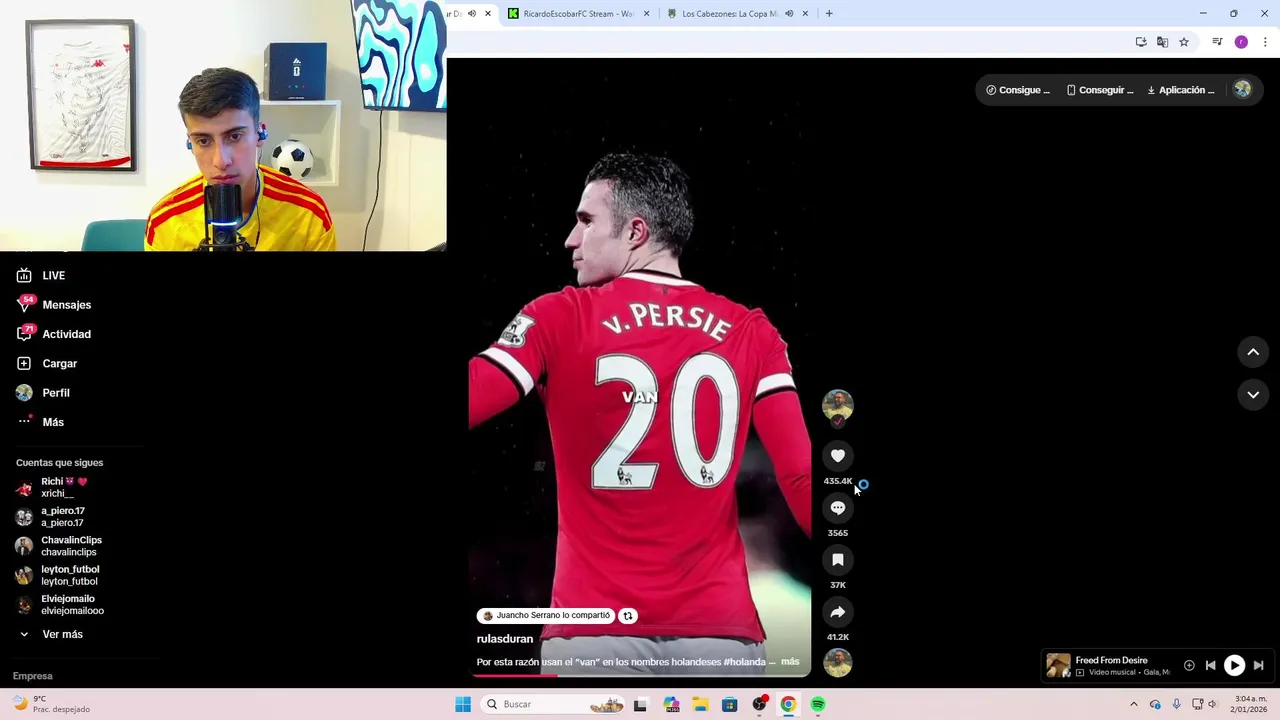Screen dimensions: 1280x720
Task: Play Freed From Desire in media player
Action: tap(1235, 665)
